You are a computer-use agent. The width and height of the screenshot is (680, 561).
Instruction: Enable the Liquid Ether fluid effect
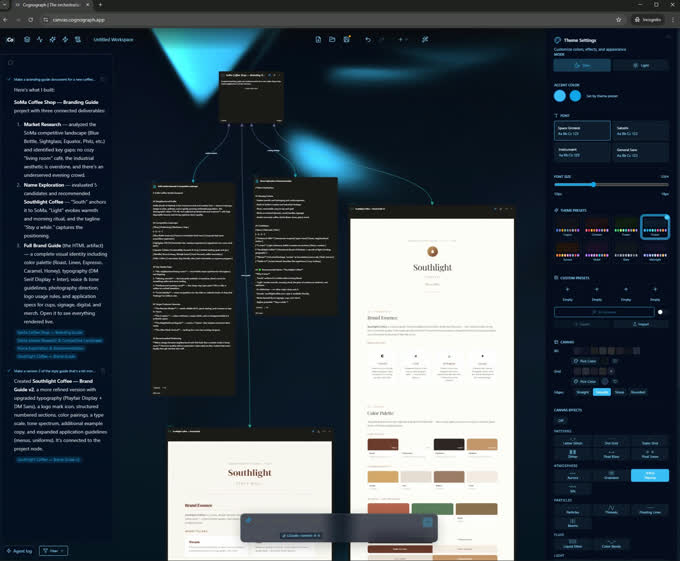click(572, 544)
